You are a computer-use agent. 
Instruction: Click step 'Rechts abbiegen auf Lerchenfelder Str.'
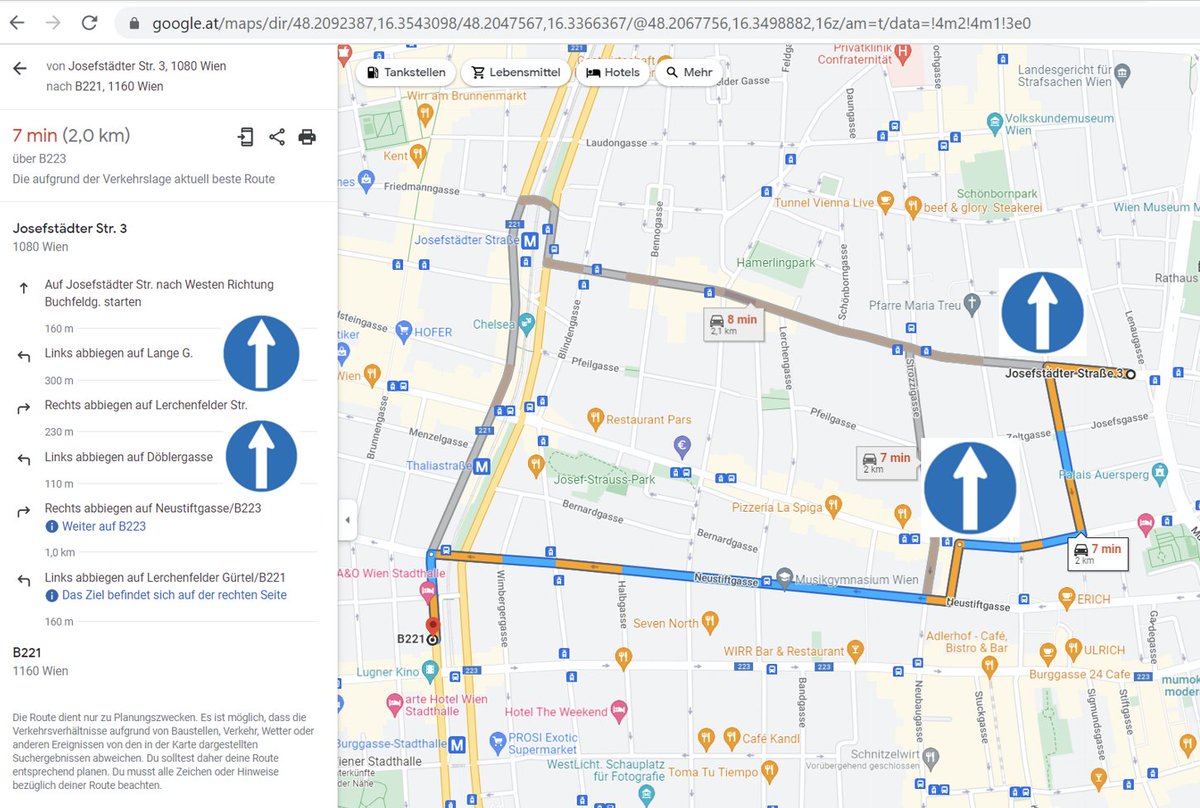coord(146,405)
